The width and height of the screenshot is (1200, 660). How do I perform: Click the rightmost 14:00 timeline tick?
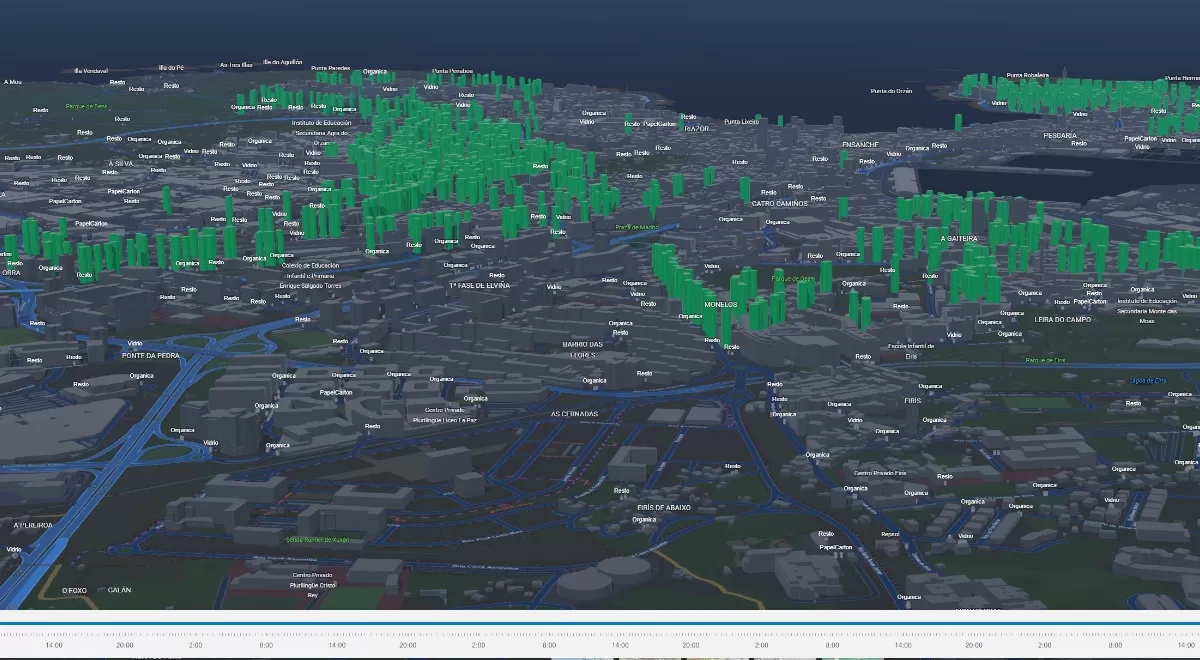(1185, 646)
